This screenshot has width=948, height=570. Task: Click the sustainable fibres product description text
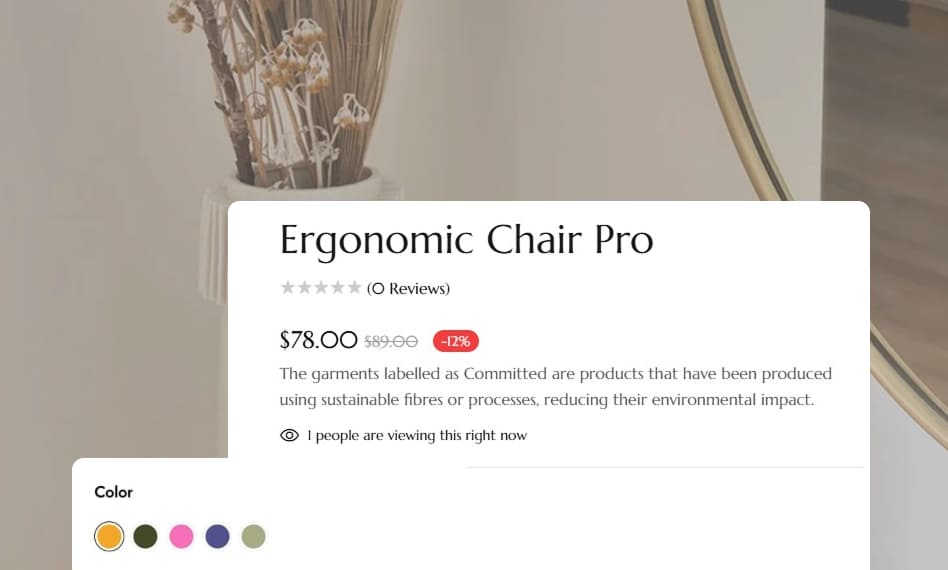[x=555, y=387]
